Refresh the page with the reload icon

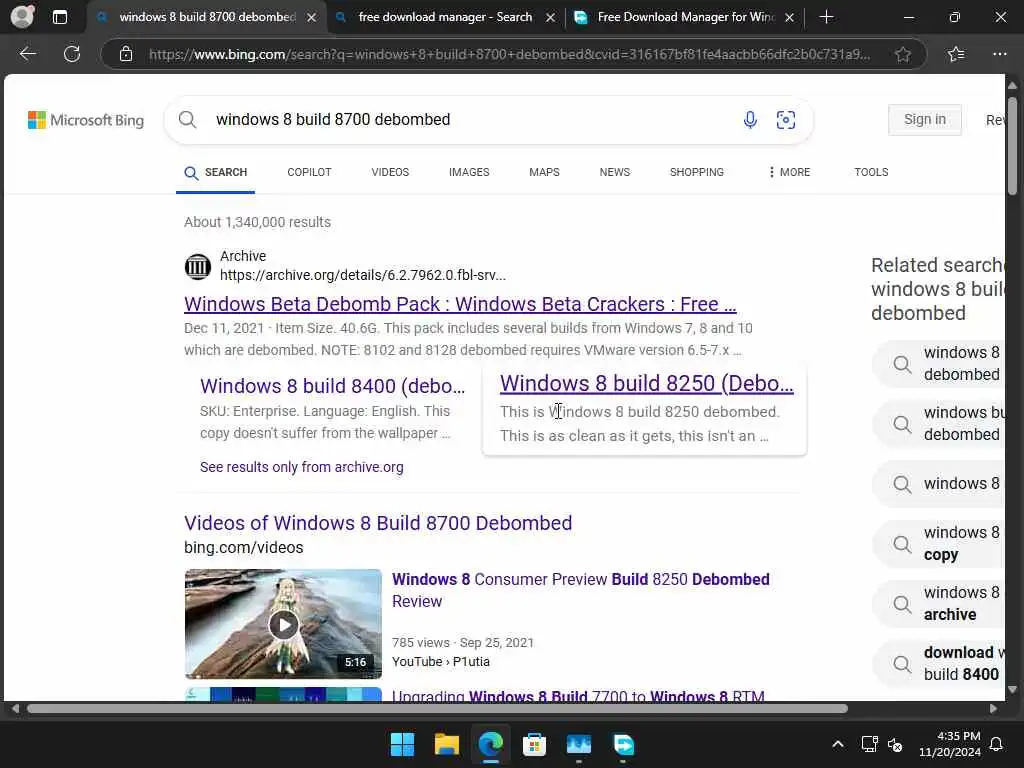point(72,54)
